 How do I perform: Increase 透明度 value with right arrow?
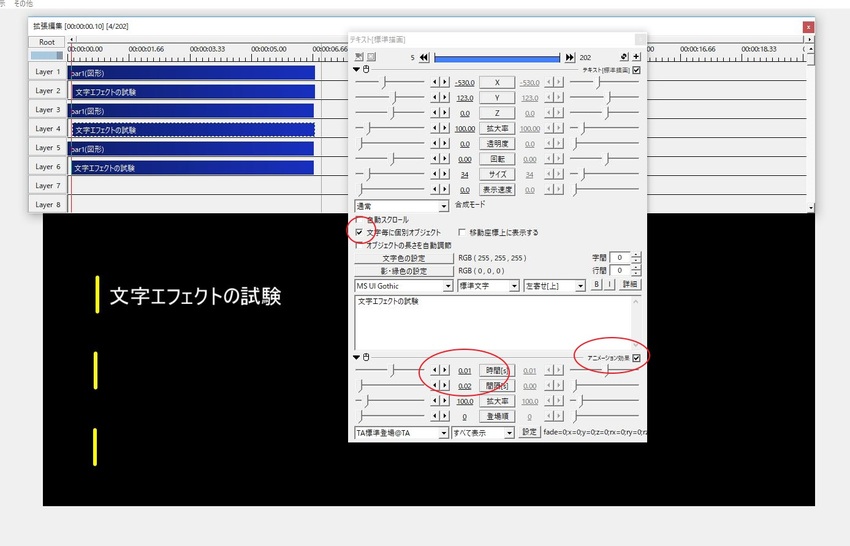445,144
